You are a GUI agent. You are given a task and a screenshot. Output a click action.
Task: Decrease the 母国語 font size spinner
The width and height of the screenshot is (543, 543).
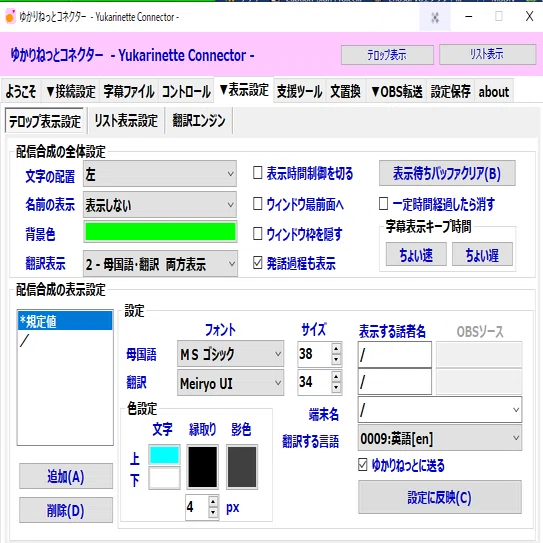click(336, 359)
